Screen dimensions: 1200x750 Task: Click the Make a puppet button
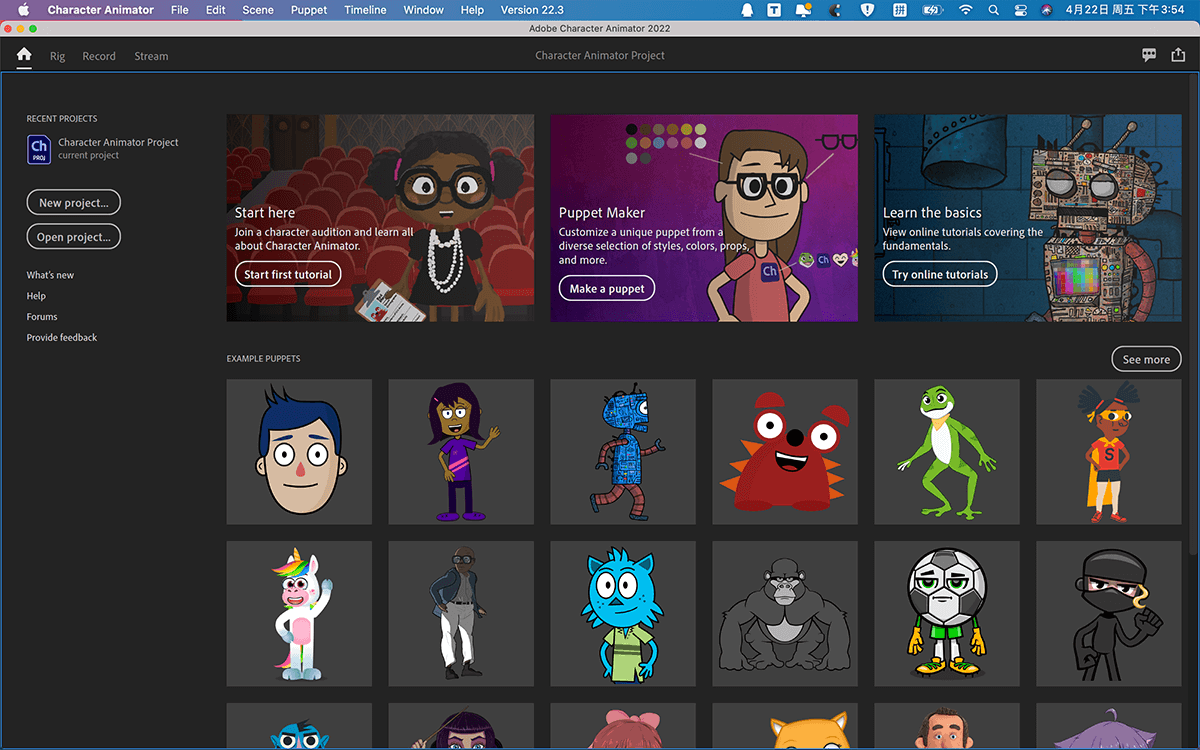pyautogui.click(x=607, y=288)
